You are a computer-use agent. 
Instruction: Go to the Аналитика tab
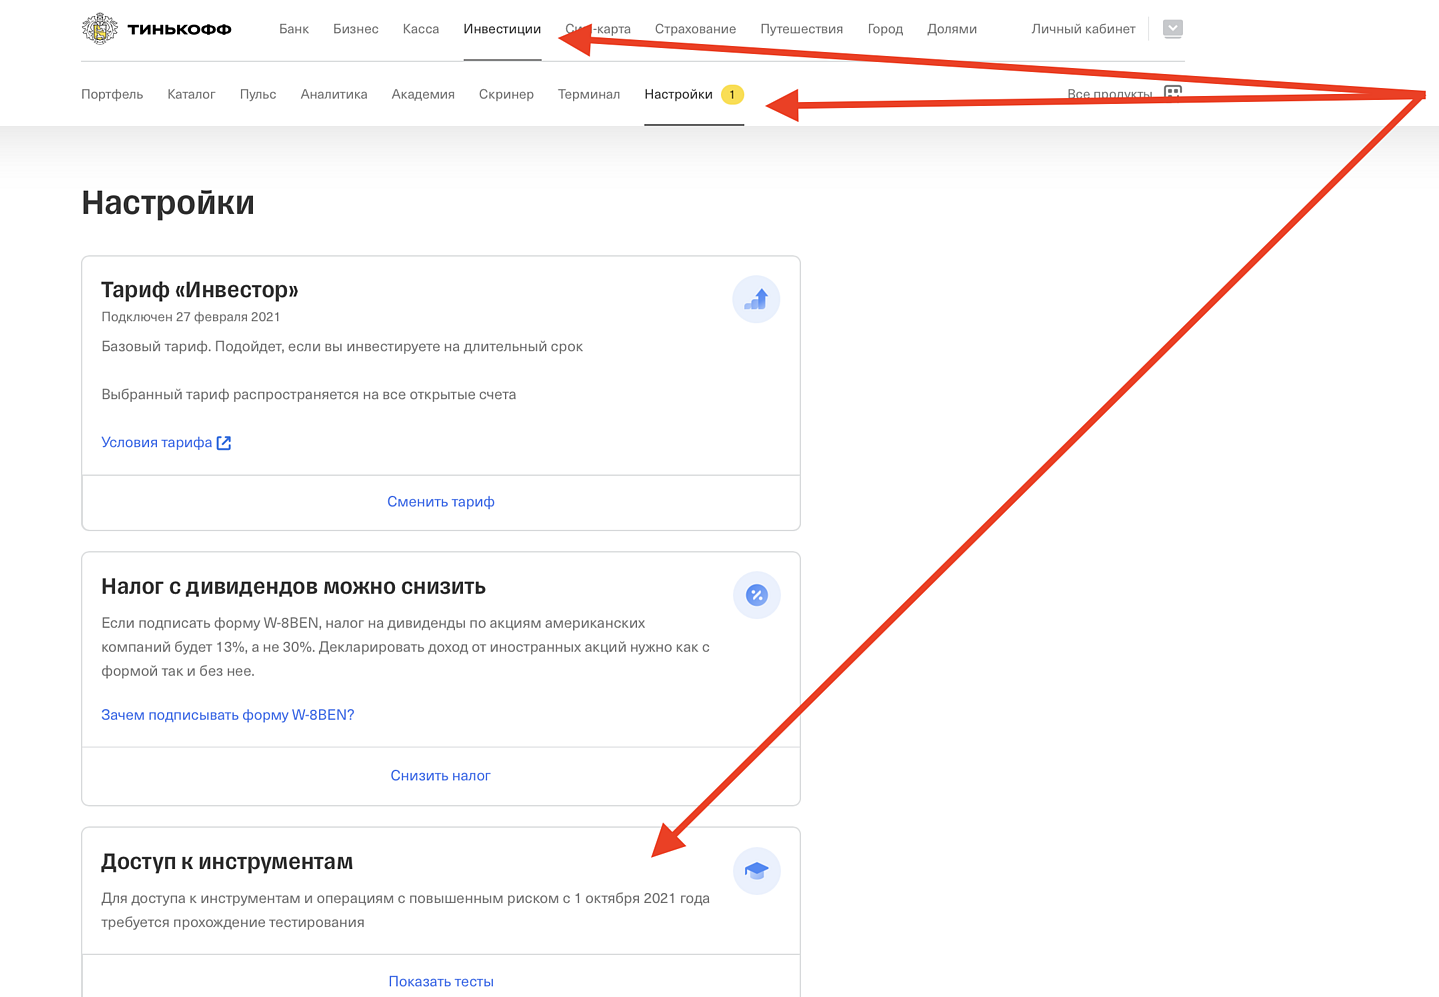tap(334, 94)
